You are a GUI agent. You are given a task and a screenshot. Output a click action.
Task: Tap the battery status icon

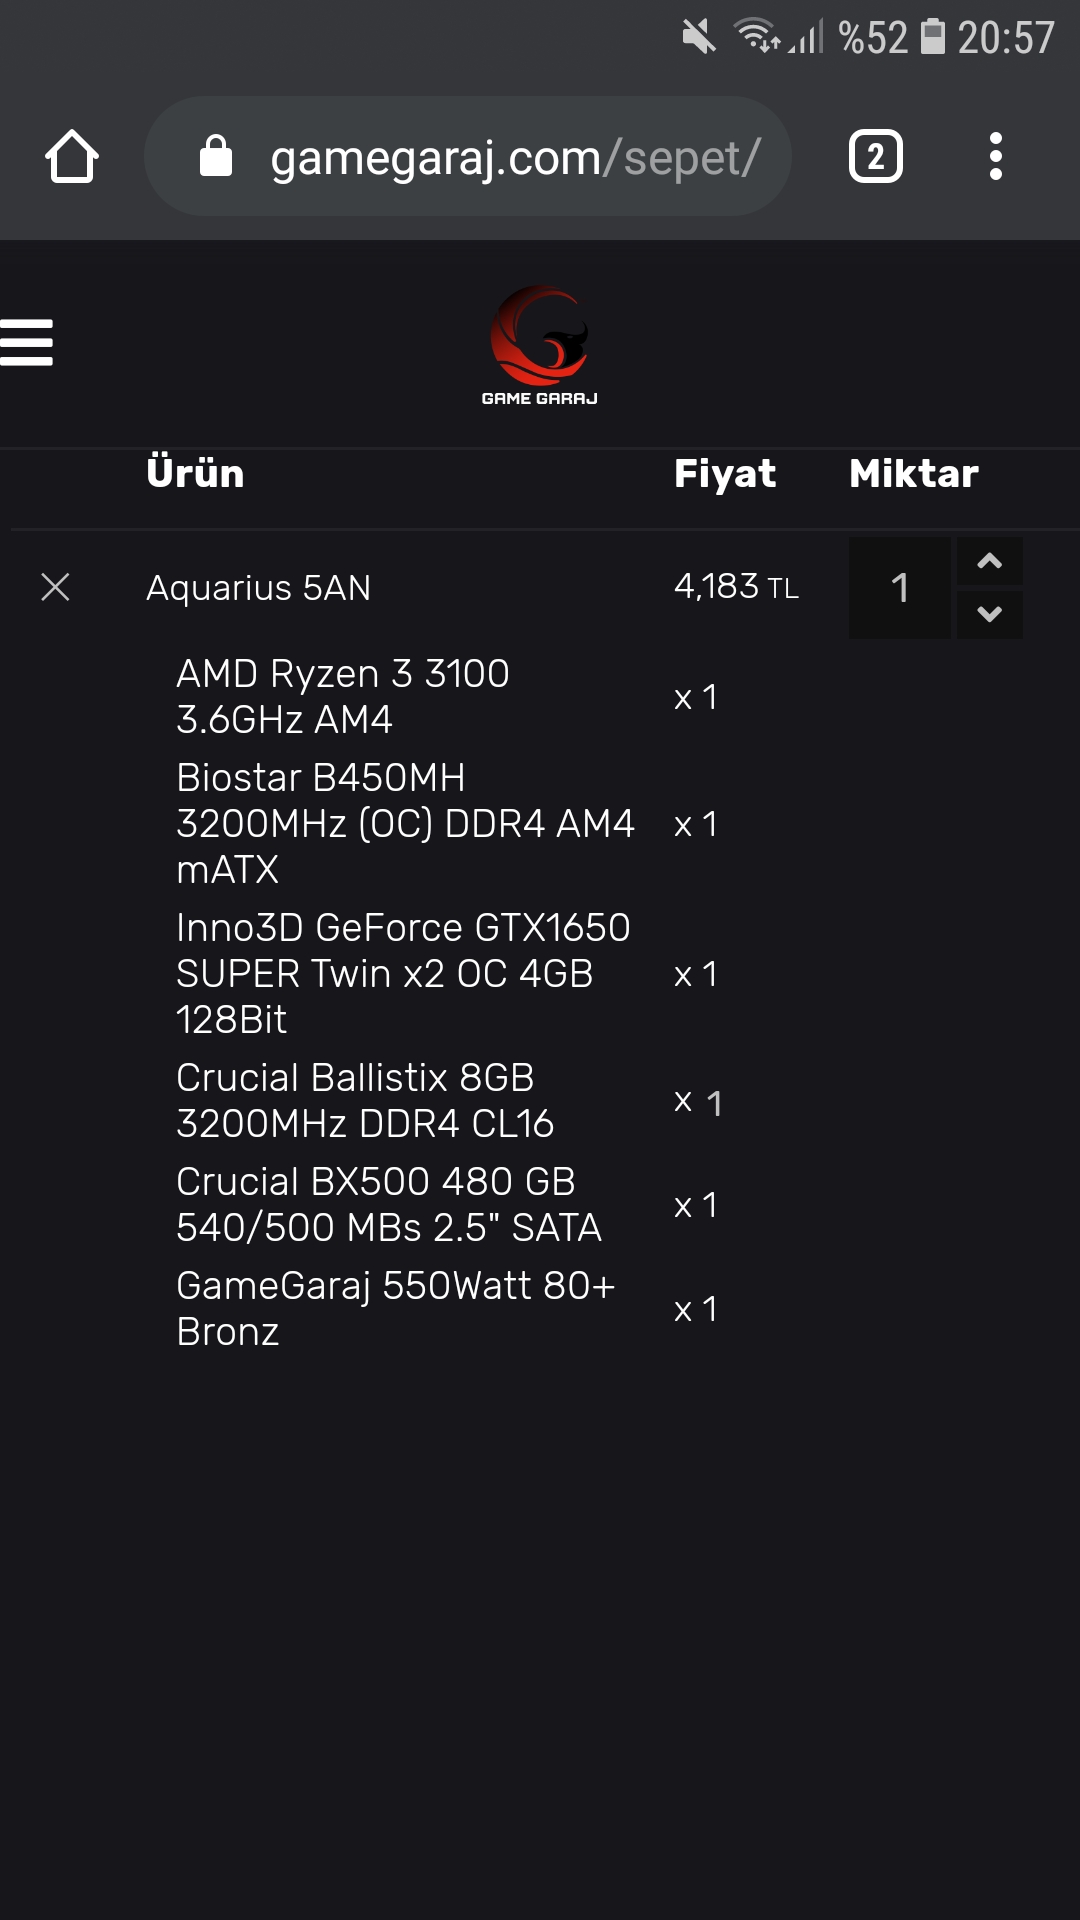click(933, 37)
